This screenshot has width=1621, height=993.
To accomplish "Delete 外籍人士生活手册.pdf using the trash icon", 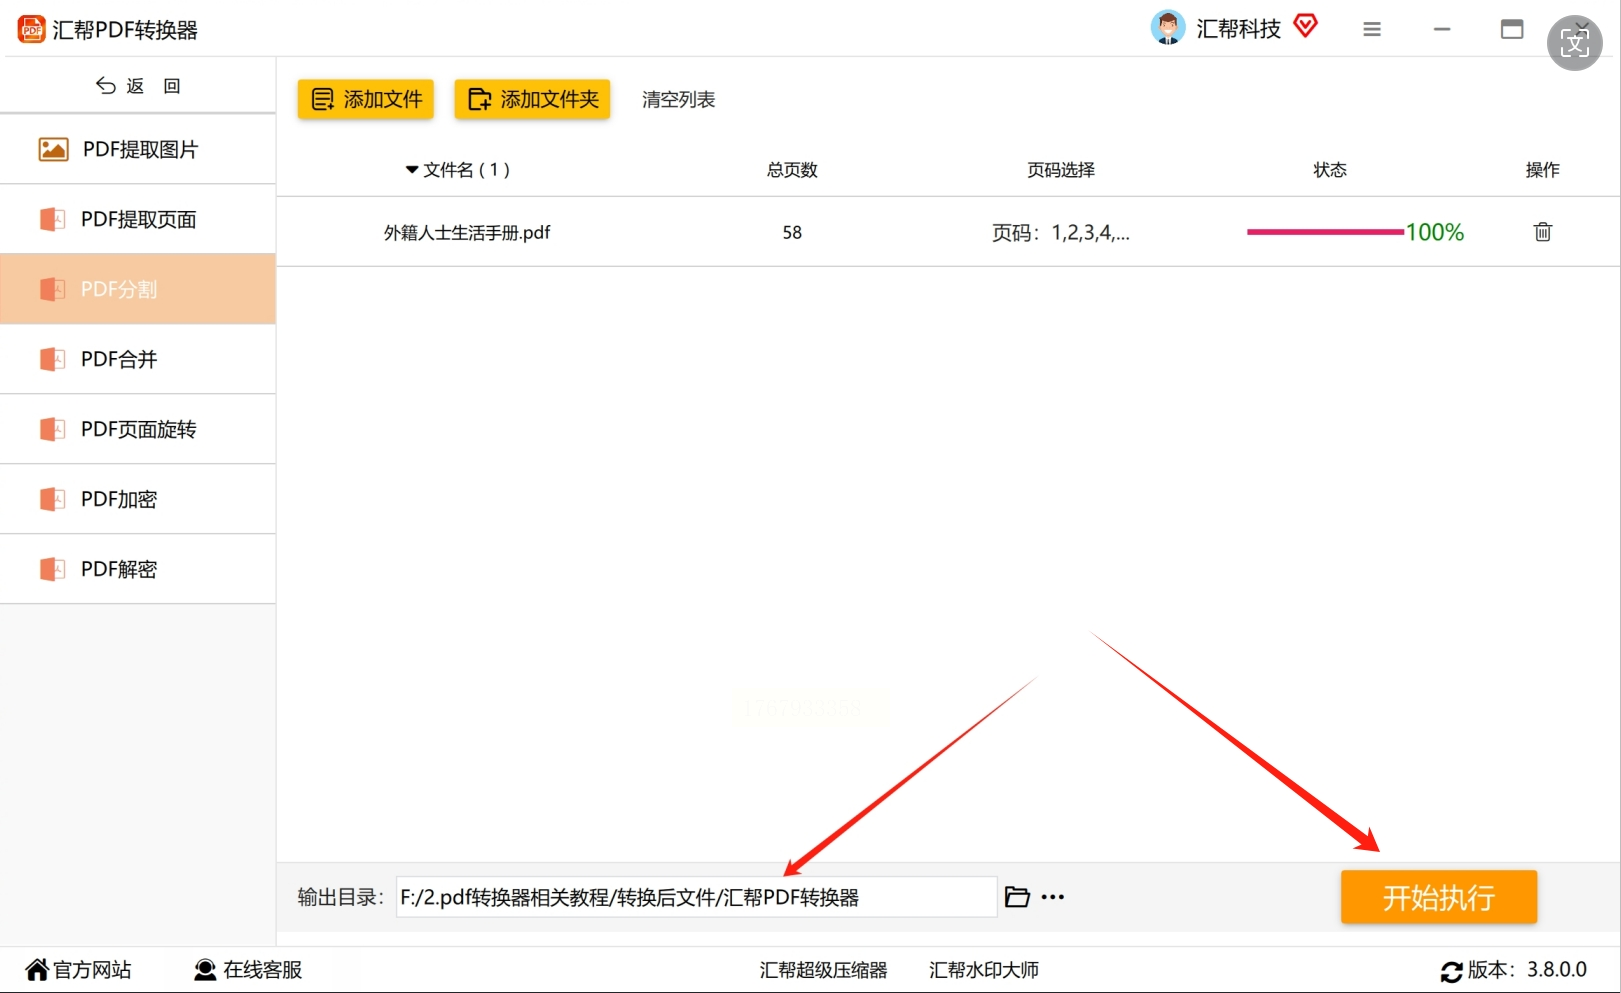I will click(1543, 232).
